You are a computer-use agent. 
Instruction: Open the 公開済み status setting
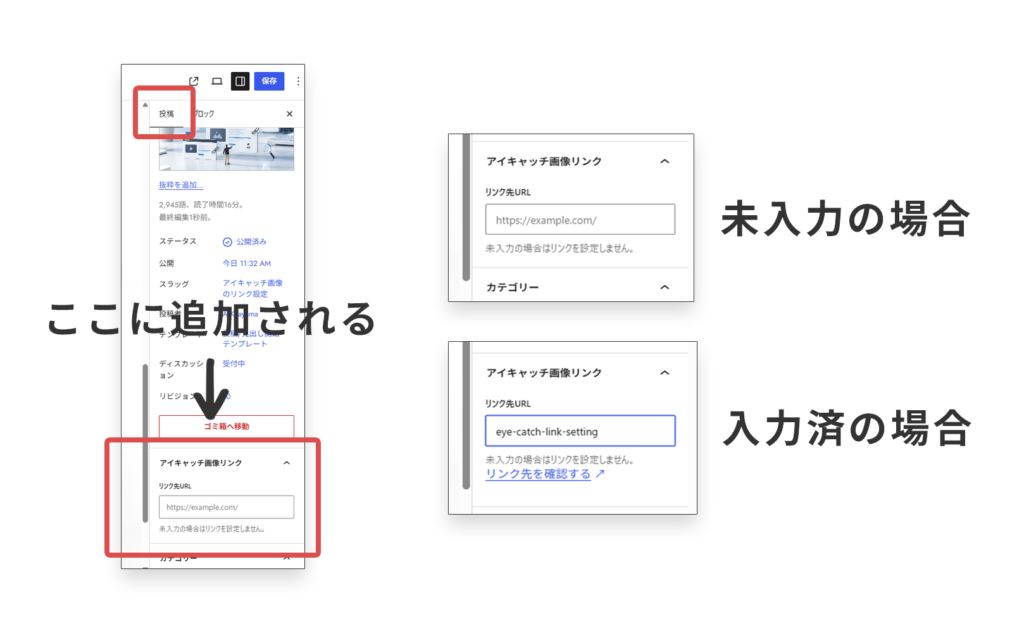(245, 242)
